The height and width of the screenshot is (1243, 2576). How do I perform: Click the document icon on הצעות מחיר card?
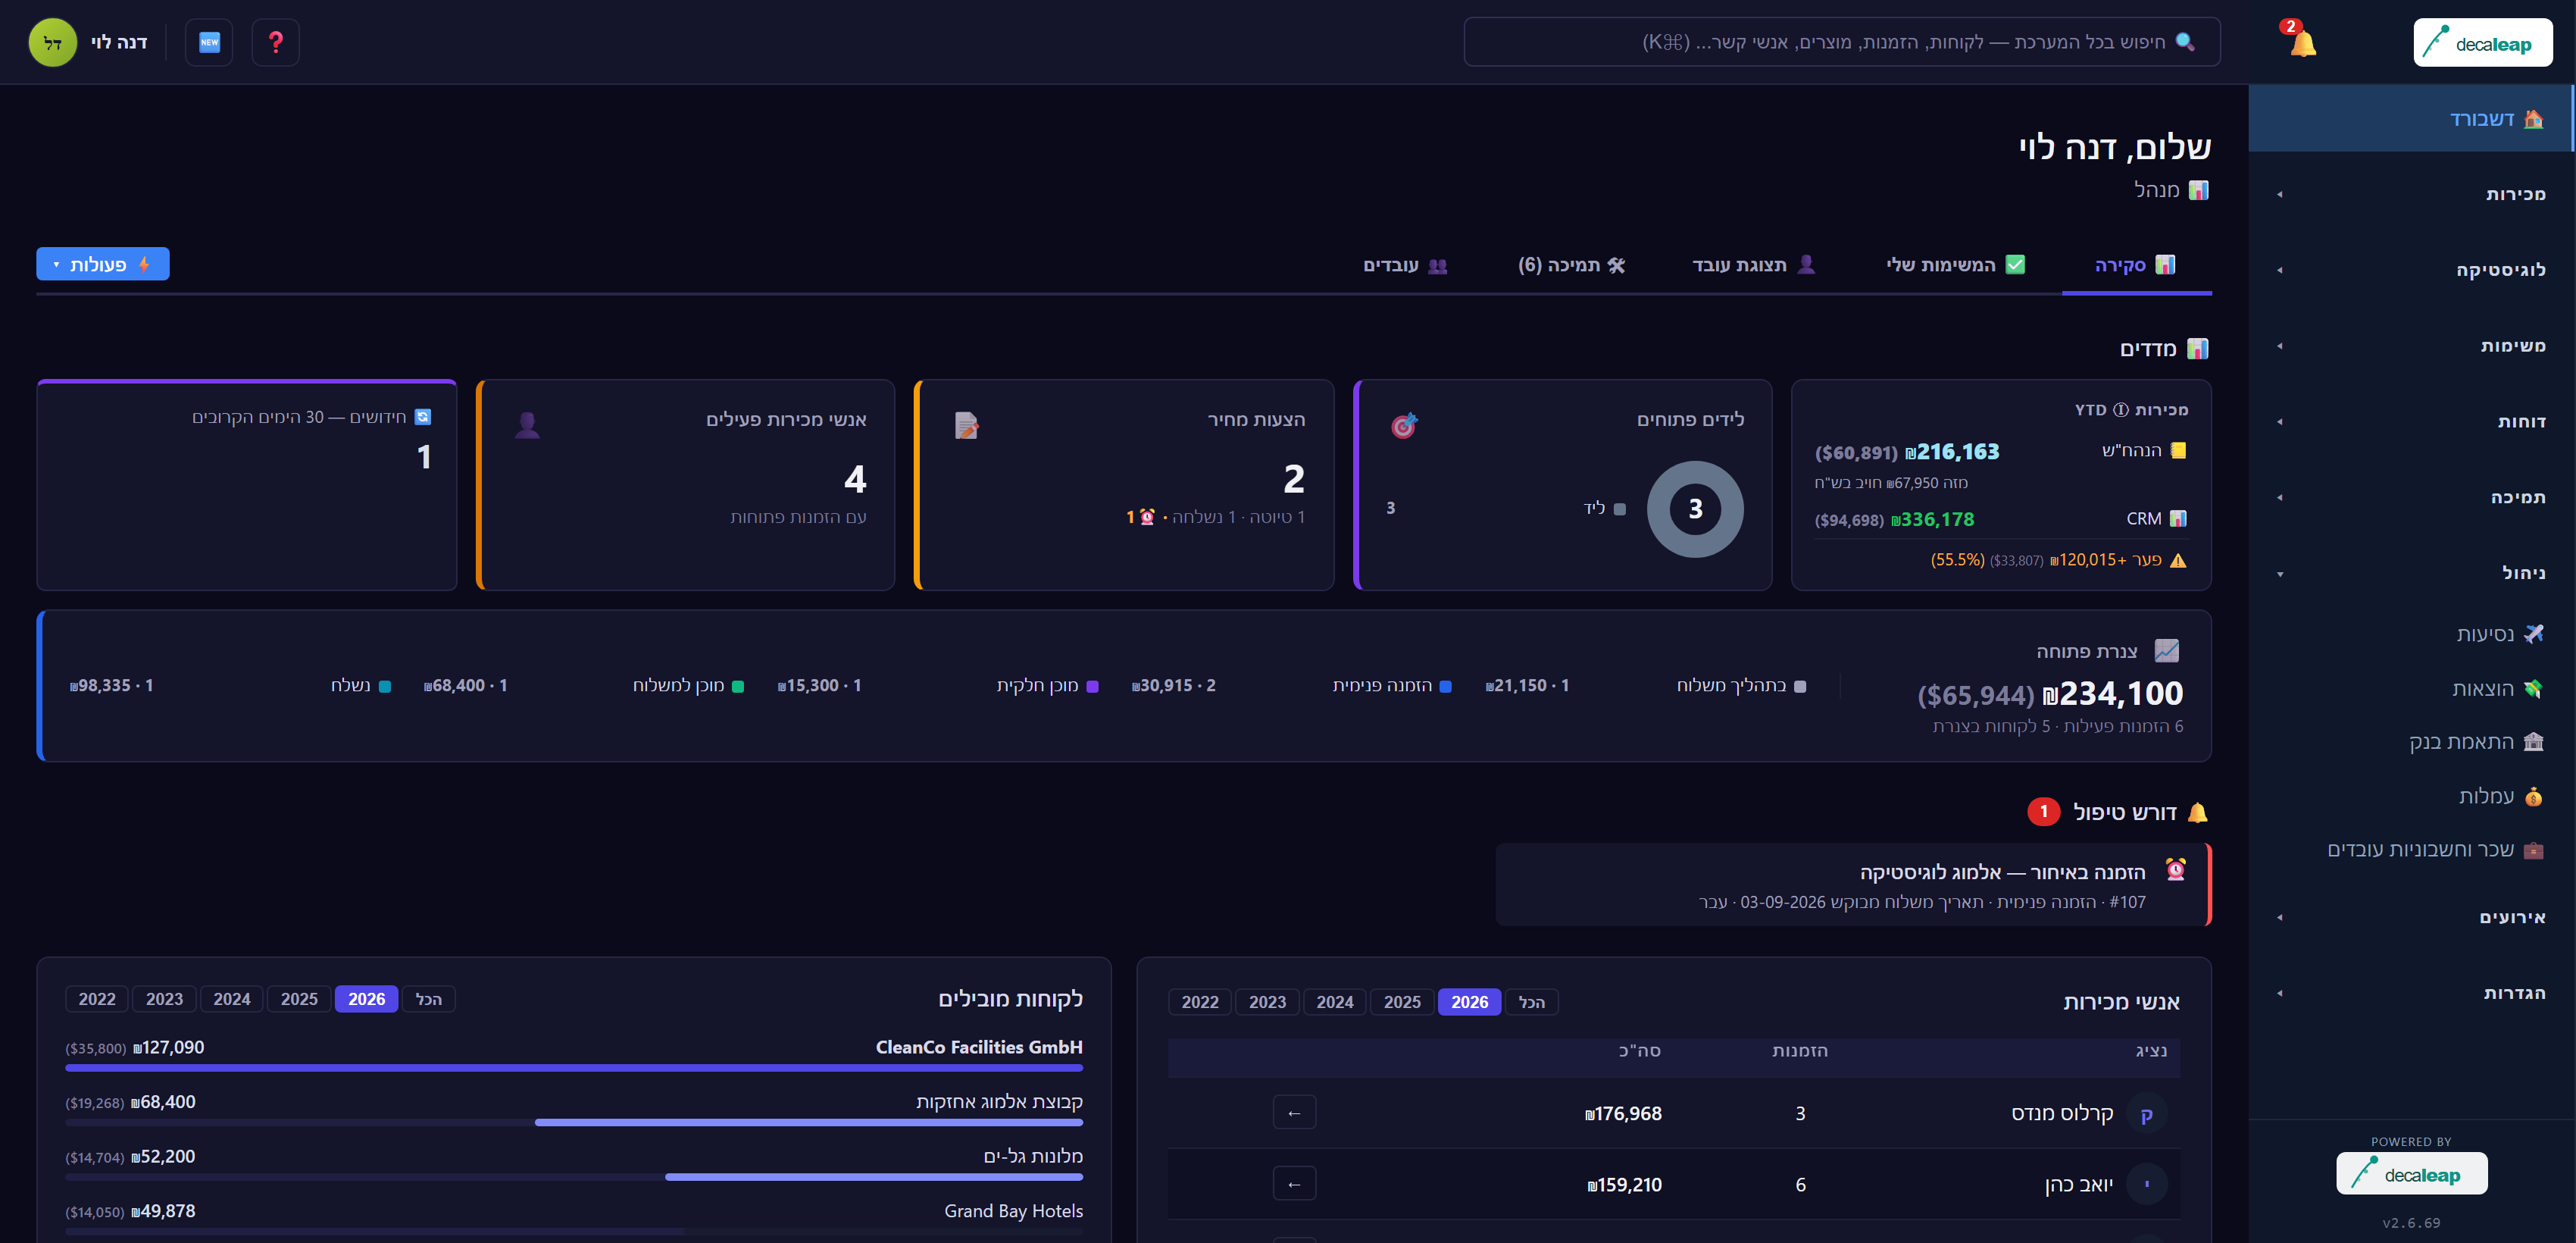click(966, 425)
